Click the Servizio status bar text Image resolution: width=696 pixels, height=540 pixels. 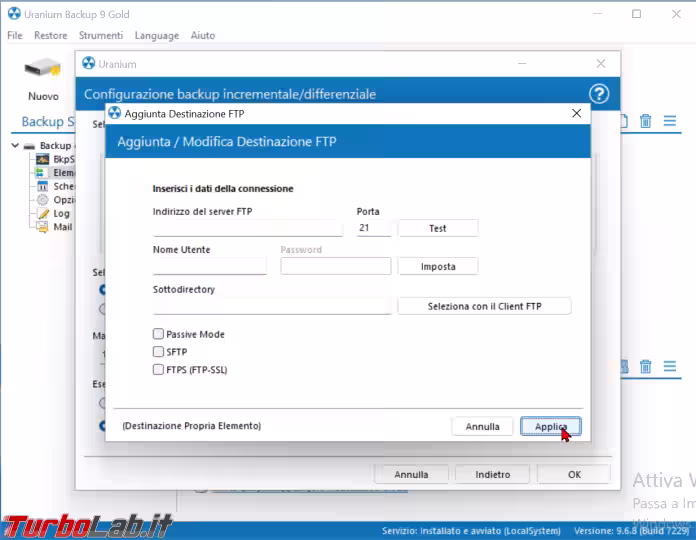click(x=471, y=531)
